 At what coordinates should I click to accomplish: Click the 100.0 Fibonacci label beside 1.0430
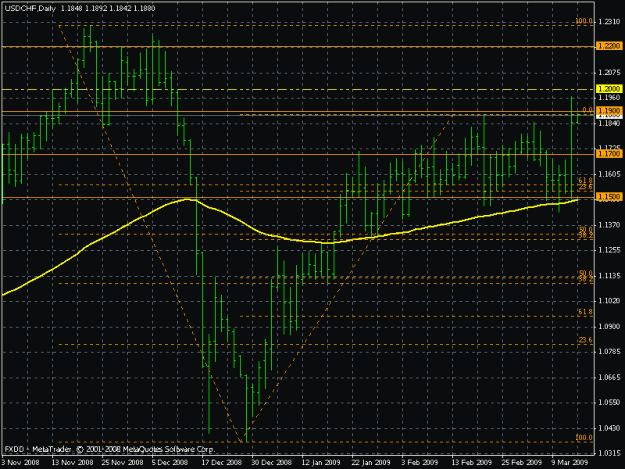click(584, 437)
